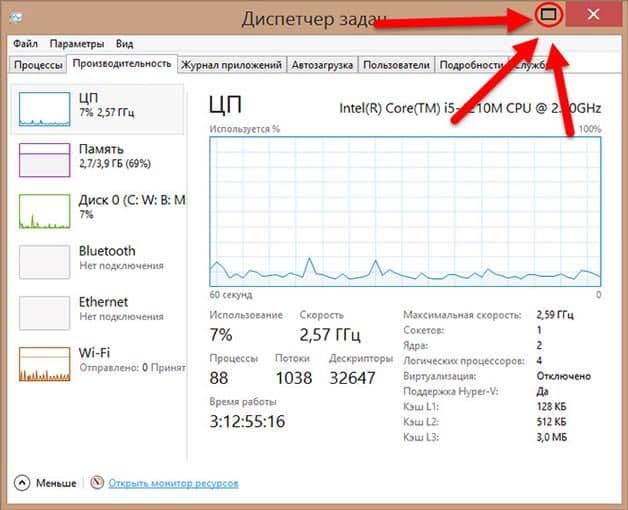Screen dimensions: 628x510
Task: Switch to the Процессы tab
Action: (x=38, y=65)
